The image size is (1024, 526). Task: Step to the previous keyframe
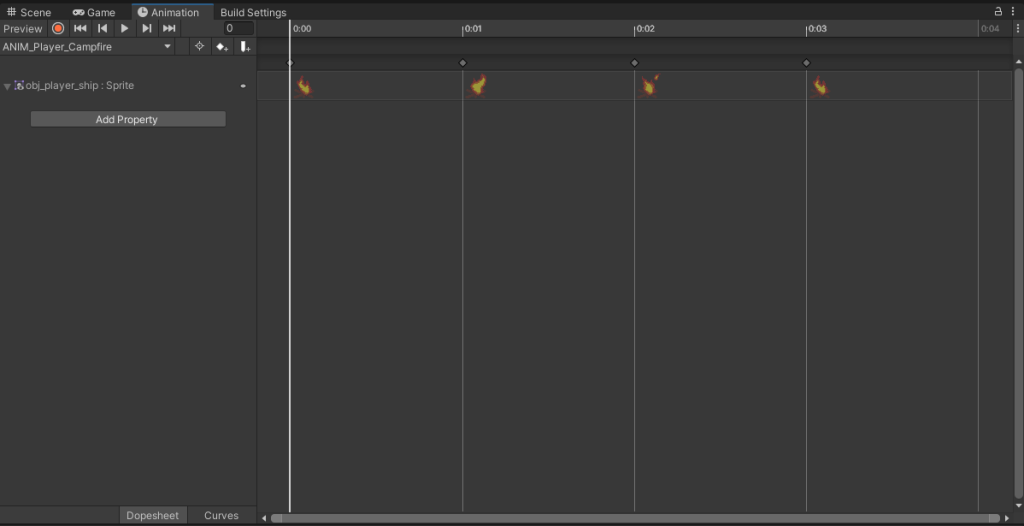(102, 29)
